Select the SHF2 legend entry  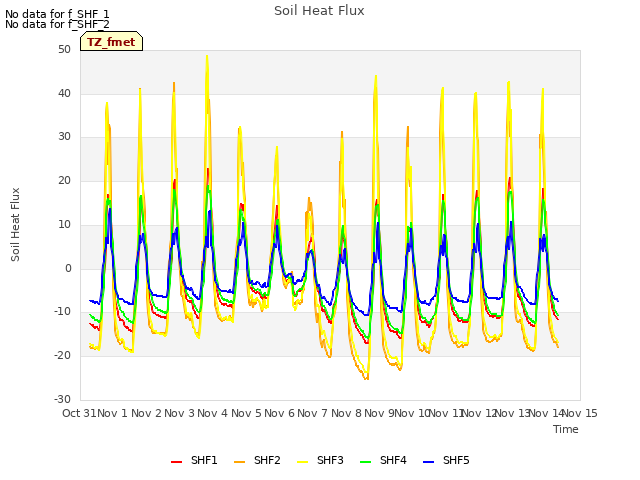(x=257, y=460)
